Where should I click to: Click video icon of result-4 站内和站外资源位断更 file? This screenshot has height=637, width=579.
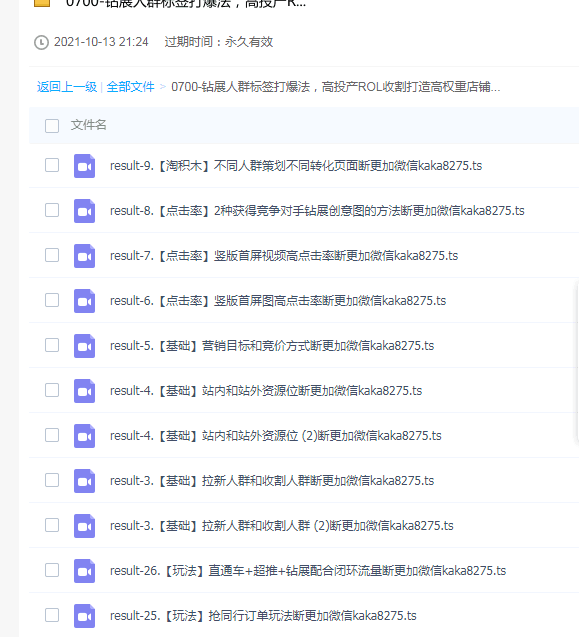point(85,391)
